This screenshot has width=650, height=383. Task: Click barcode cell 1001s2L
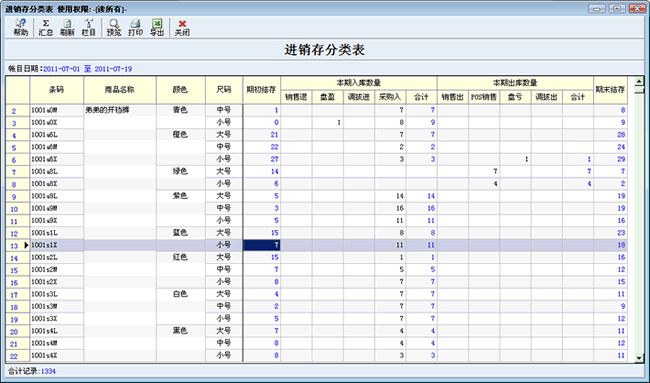click(57, 257)
